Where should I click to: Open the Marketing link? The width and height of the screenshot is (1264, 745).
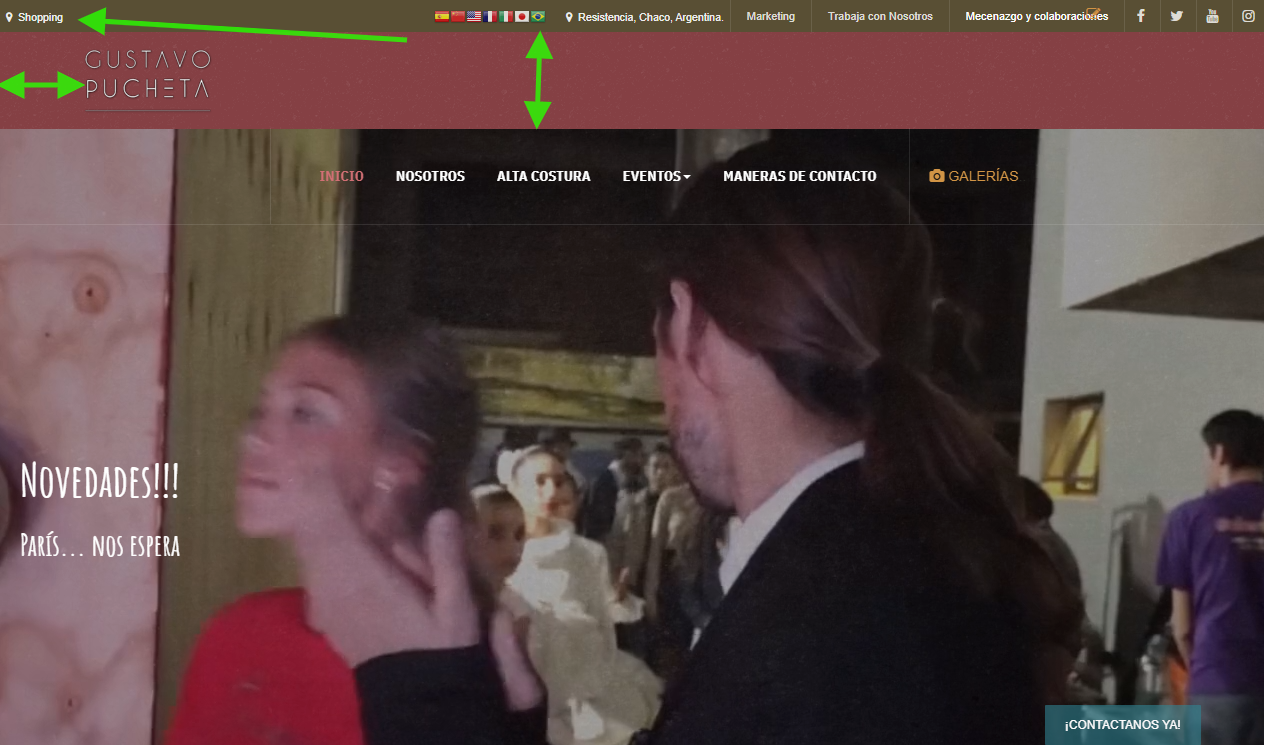pos(771,16)
